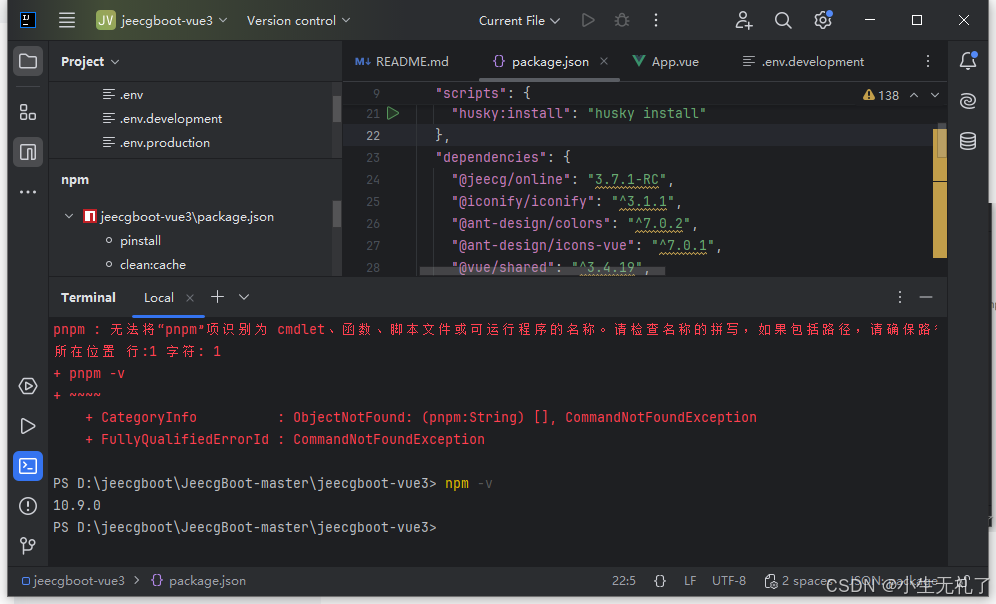Open editor tabs options menu
996x604 pixels.
928,61
